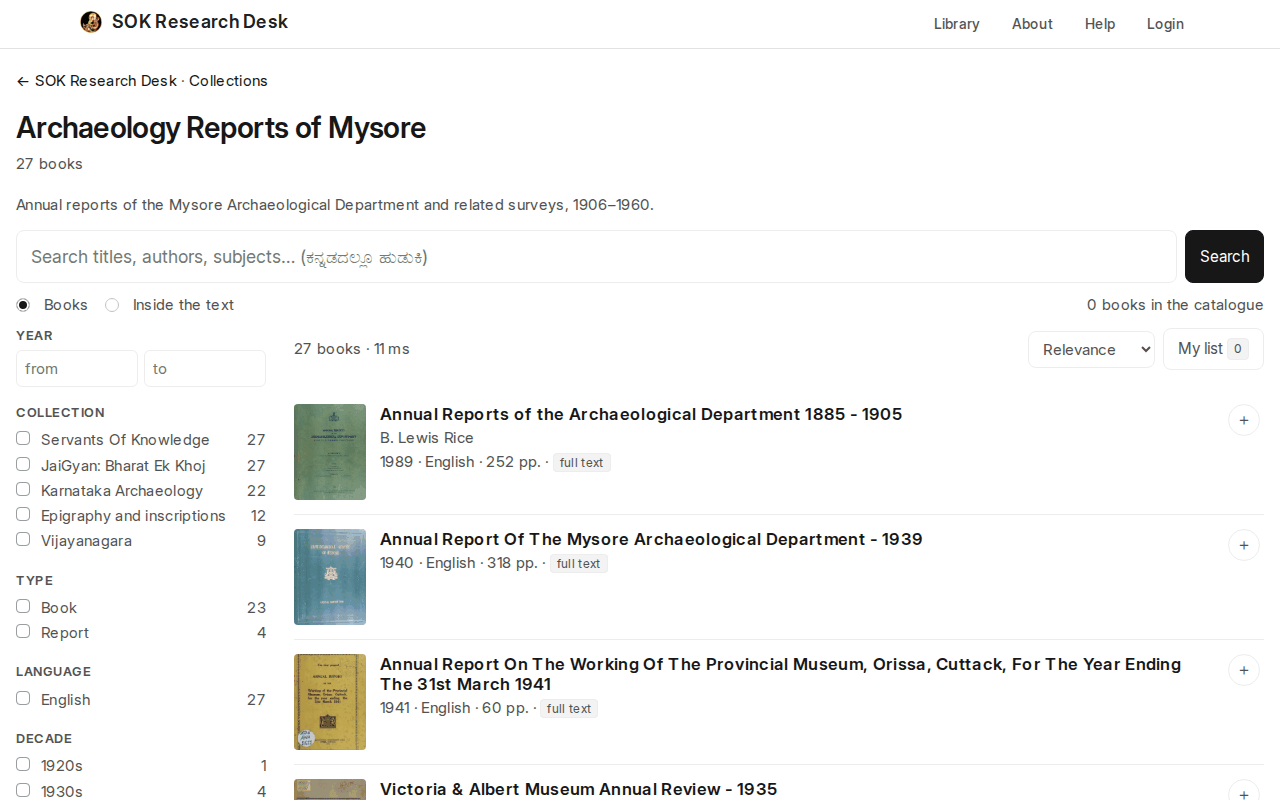Click the Year to input field
Viewport: 1280px width, 800px height.
(x=205, y=369)
